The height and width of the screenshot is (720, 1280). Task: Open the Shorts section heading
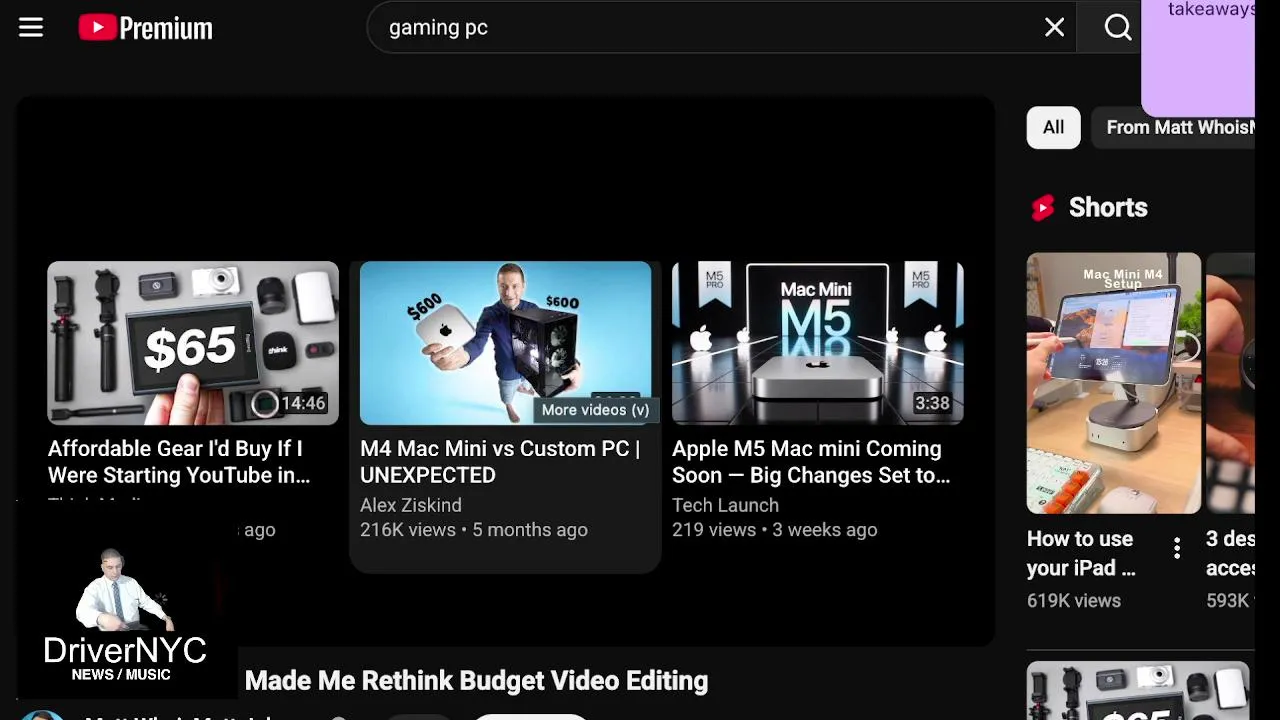point(1108,207)
